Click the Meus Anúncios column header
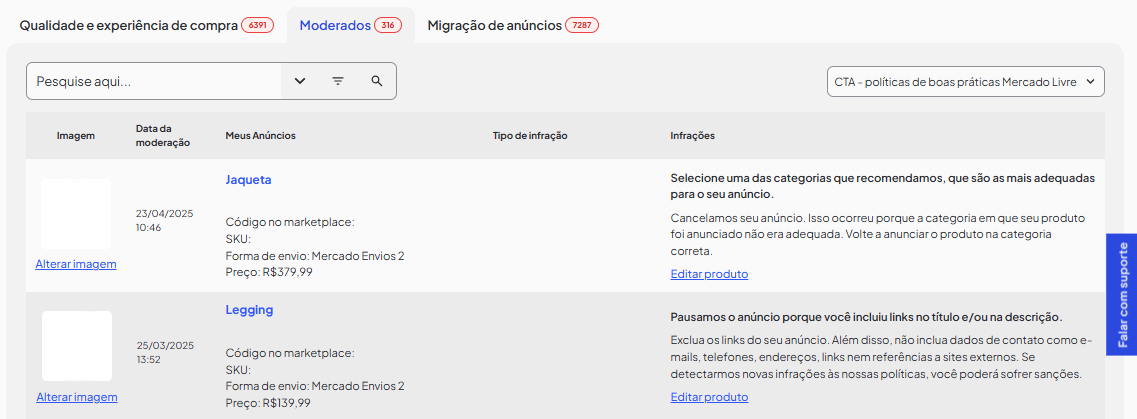This screenshot has height=419, width=1137. [260, 136]
